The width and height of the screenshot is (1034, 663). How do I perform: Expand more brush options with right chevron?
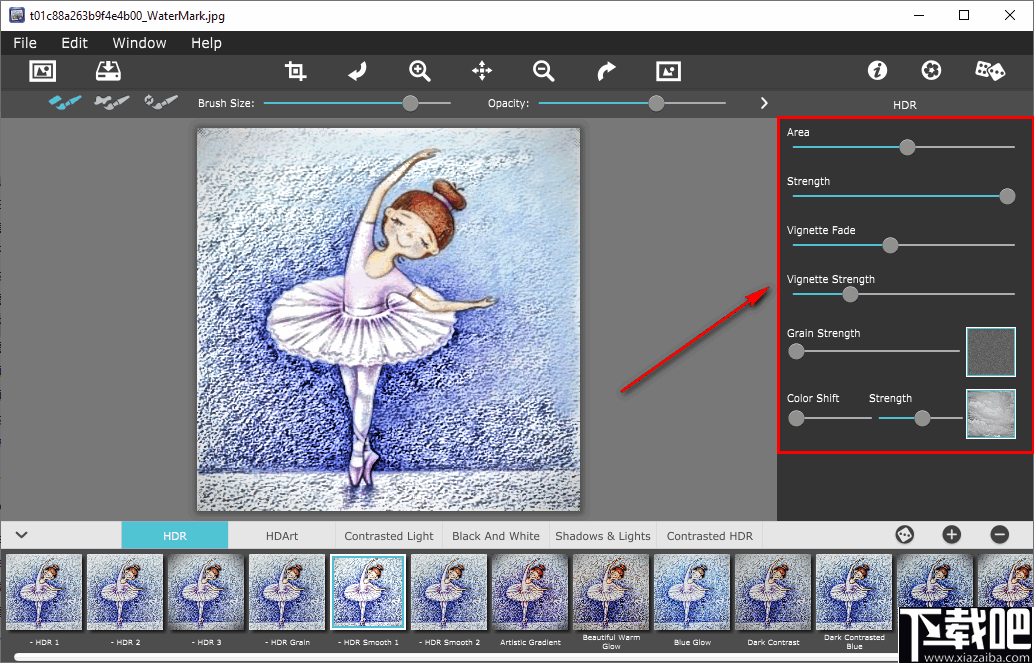(763, 102)
